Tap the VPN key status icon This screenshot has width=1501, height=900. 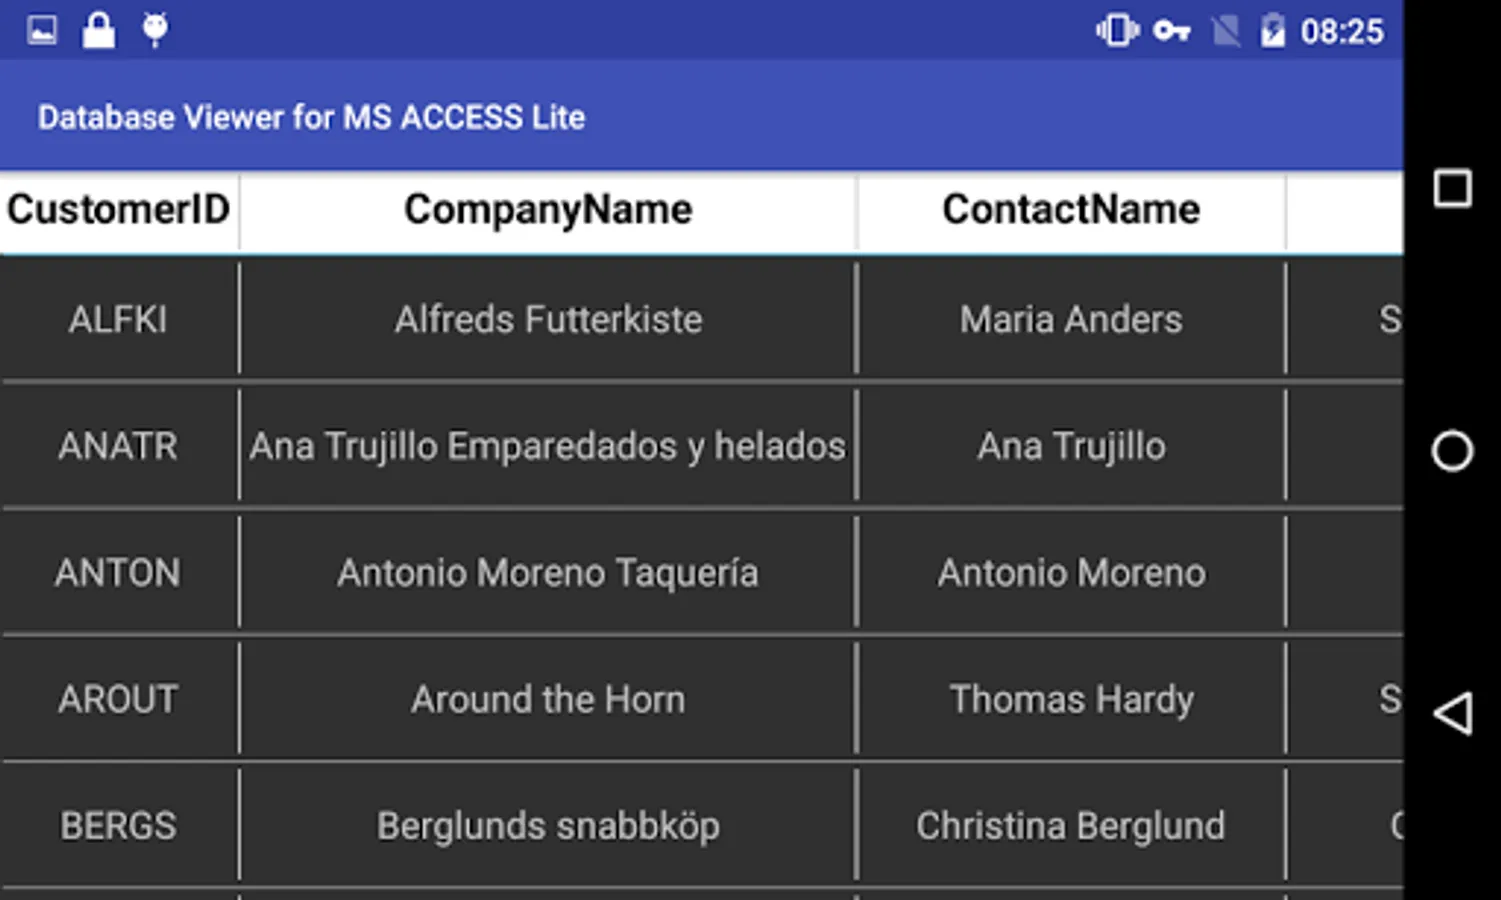tap(1171, 31)
